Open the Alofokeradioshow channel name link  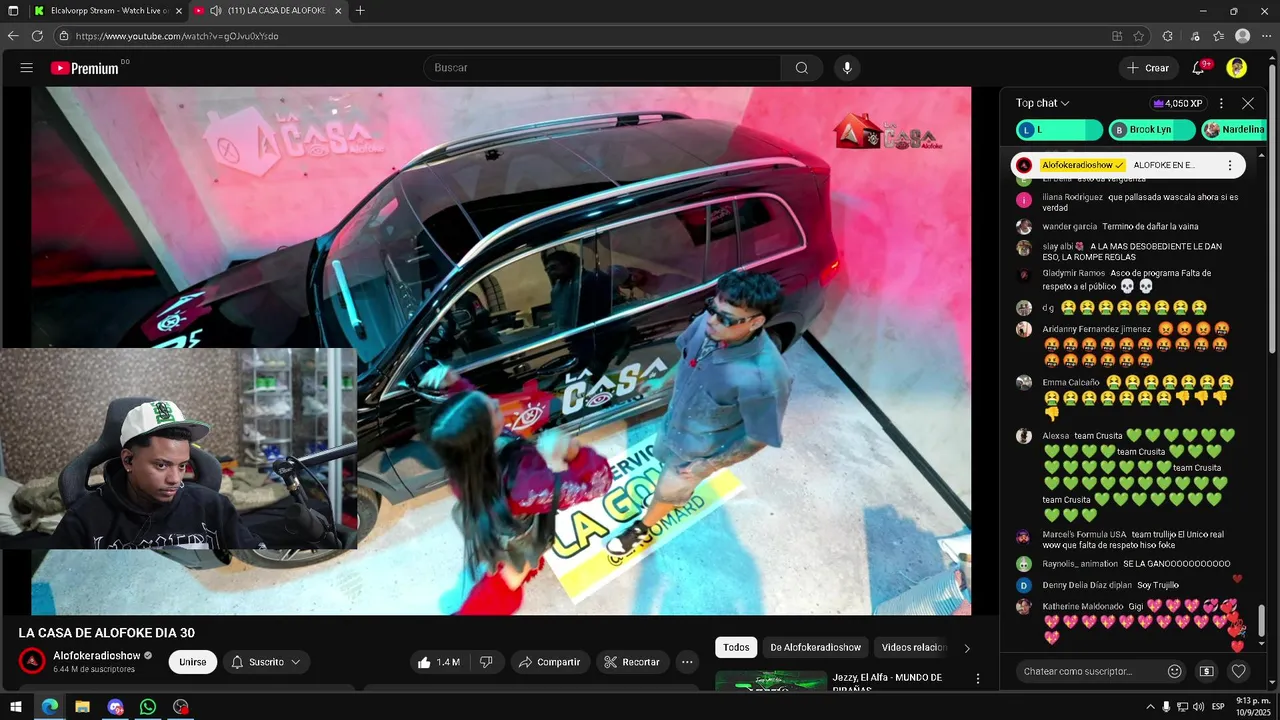[97, 656]
